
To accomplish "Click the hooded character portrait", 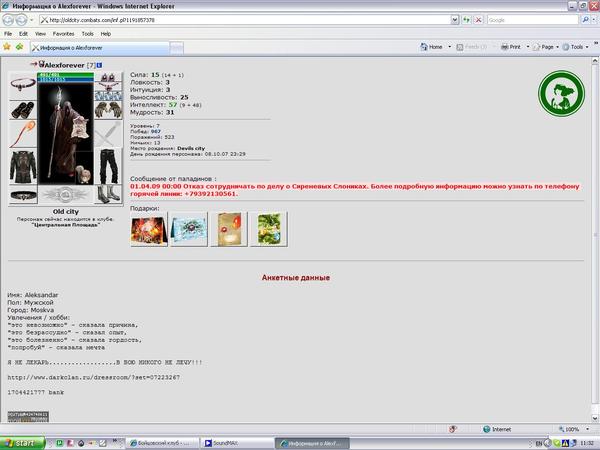I will tap(65, 134).
